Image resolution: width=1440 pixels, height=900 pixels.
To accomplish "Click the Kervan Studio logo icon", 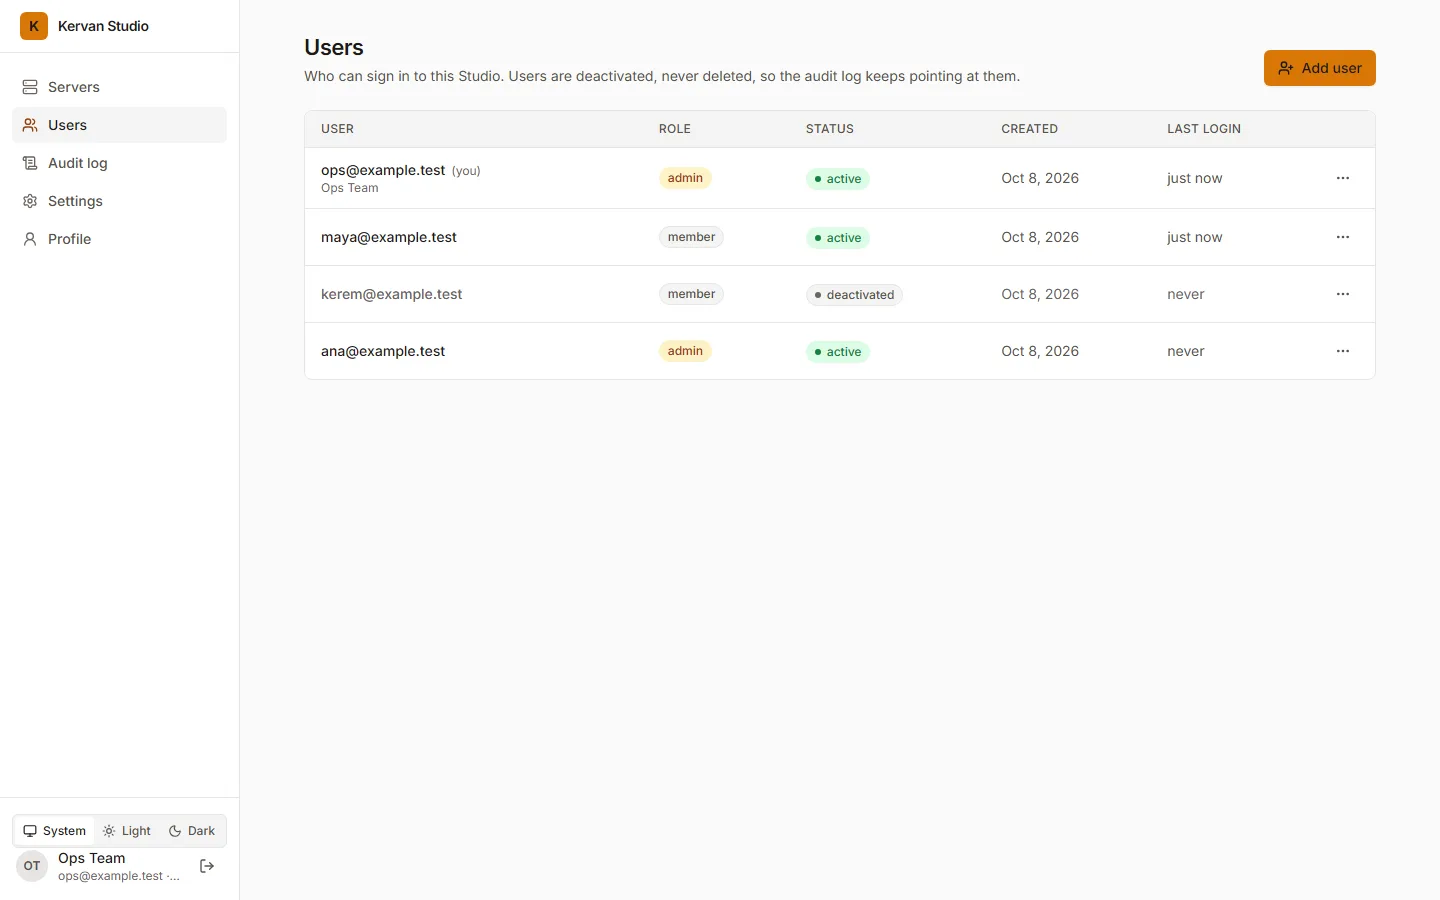I will click(34, 26).
